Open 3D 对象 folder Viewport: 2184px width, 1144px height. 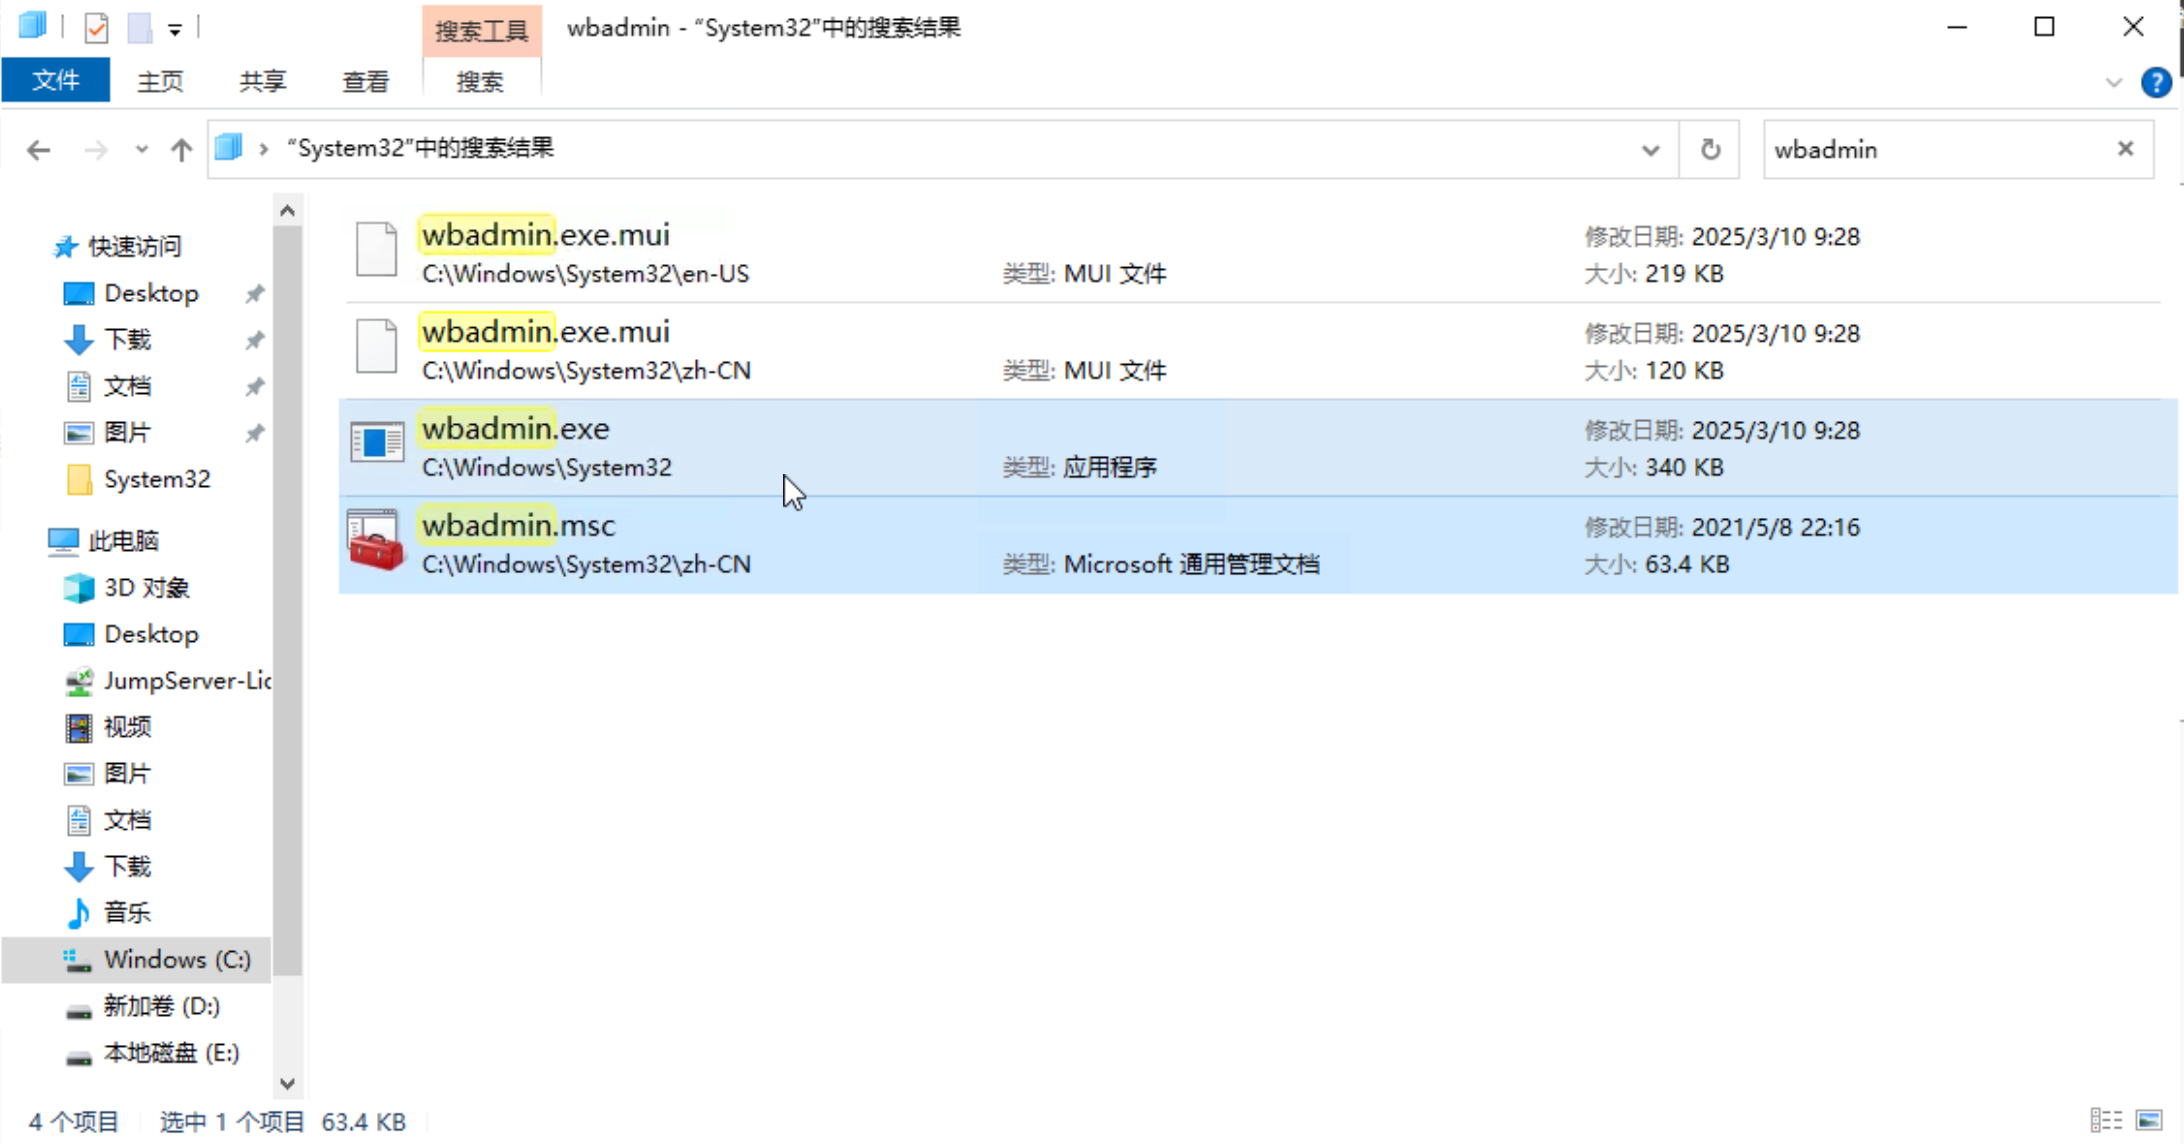point(146,588)
